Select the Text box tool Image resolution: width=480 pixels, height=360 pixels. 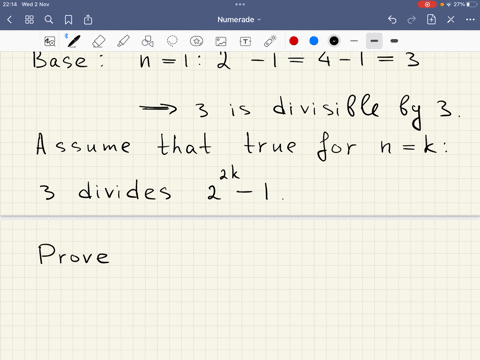click(x=245, y=41)
